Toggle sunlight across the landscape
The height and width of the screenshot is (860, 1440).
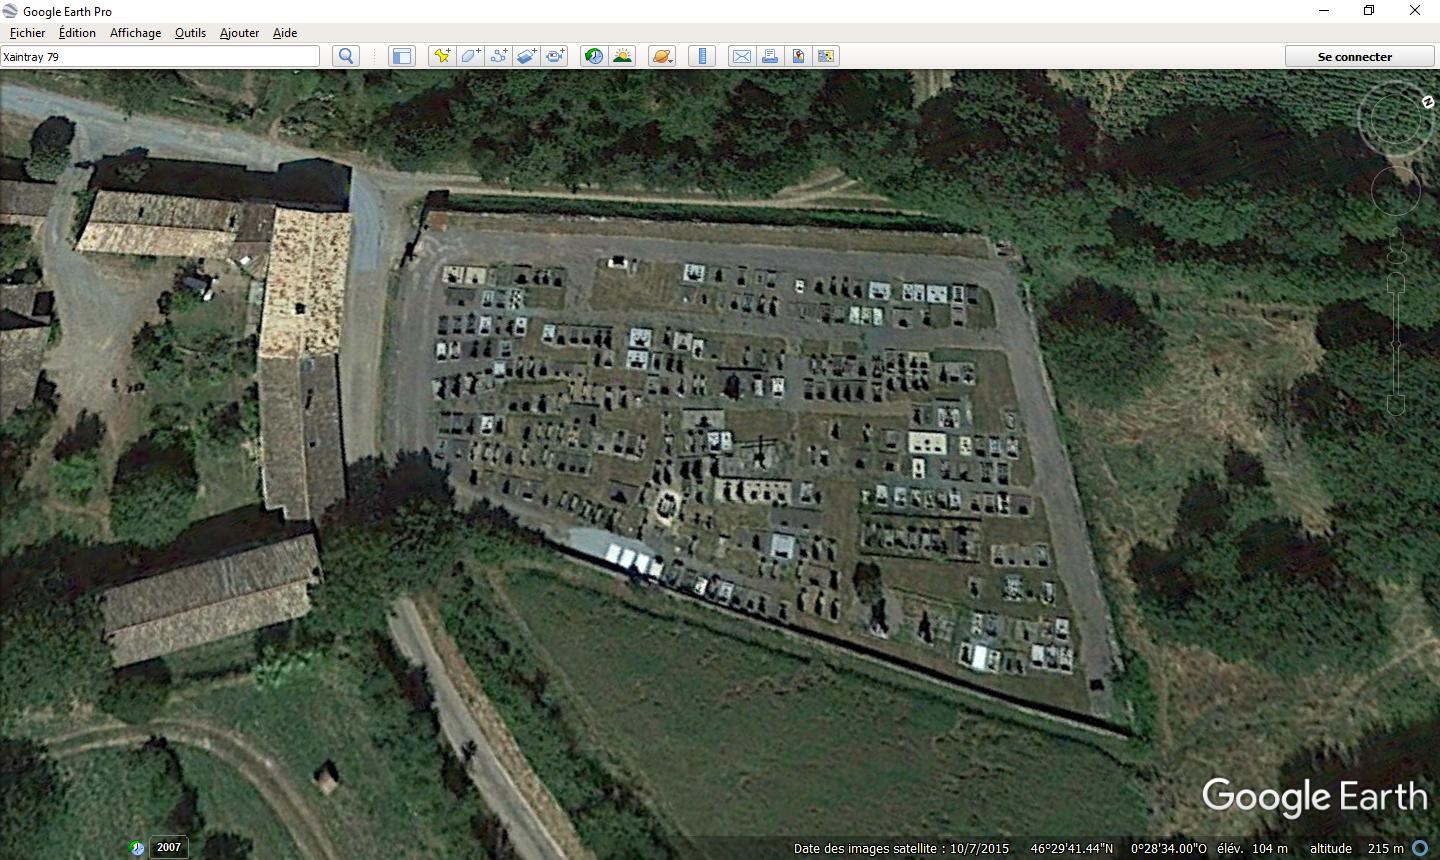point(622,56)
